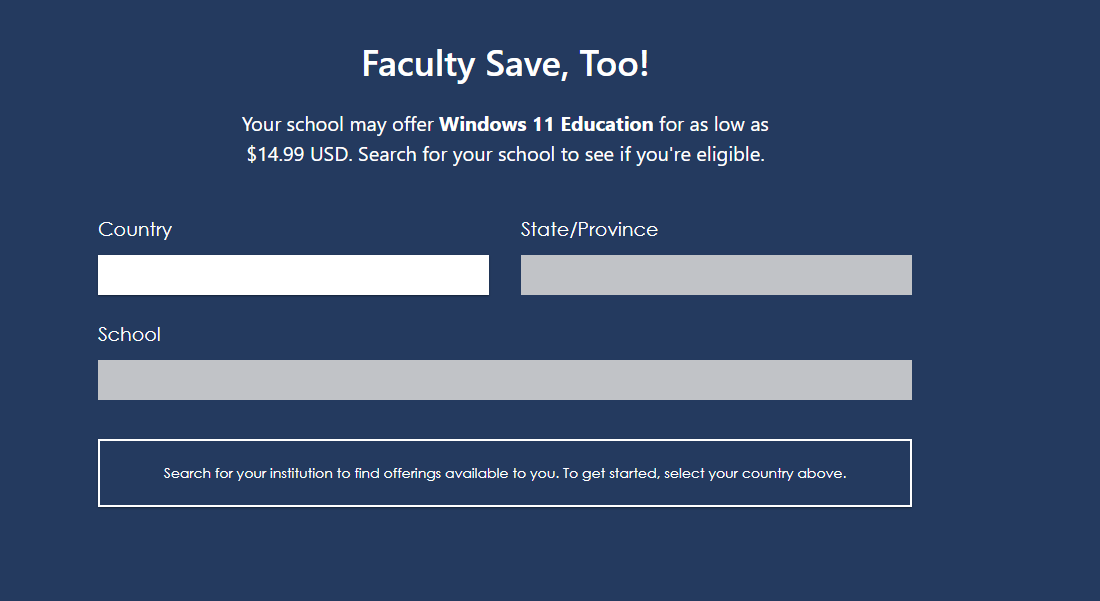The height and width of the screenshot is (601, 1100).
Task: Click the empty School selection bar
Action: [x=504, y=379]
